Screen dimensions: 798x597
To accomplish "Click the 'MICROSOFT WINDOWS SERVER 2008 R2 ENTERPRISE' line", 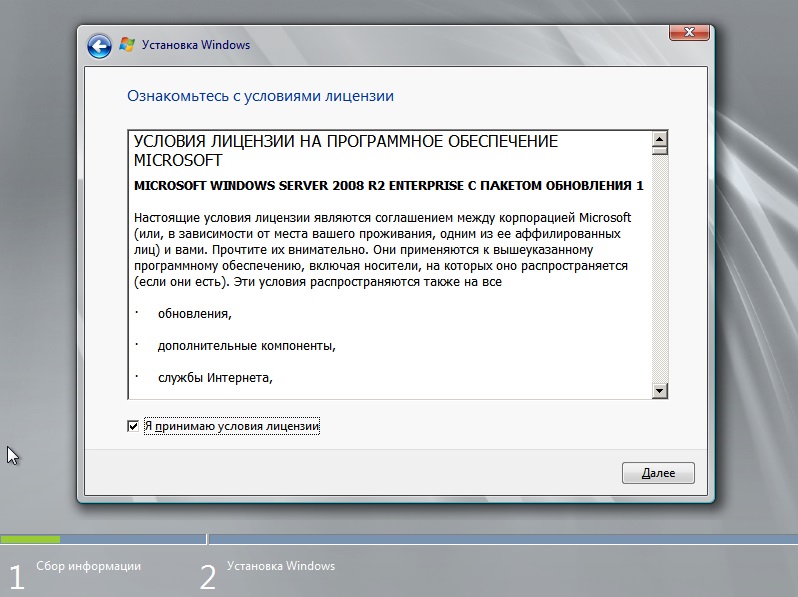I will pos(388,186).
